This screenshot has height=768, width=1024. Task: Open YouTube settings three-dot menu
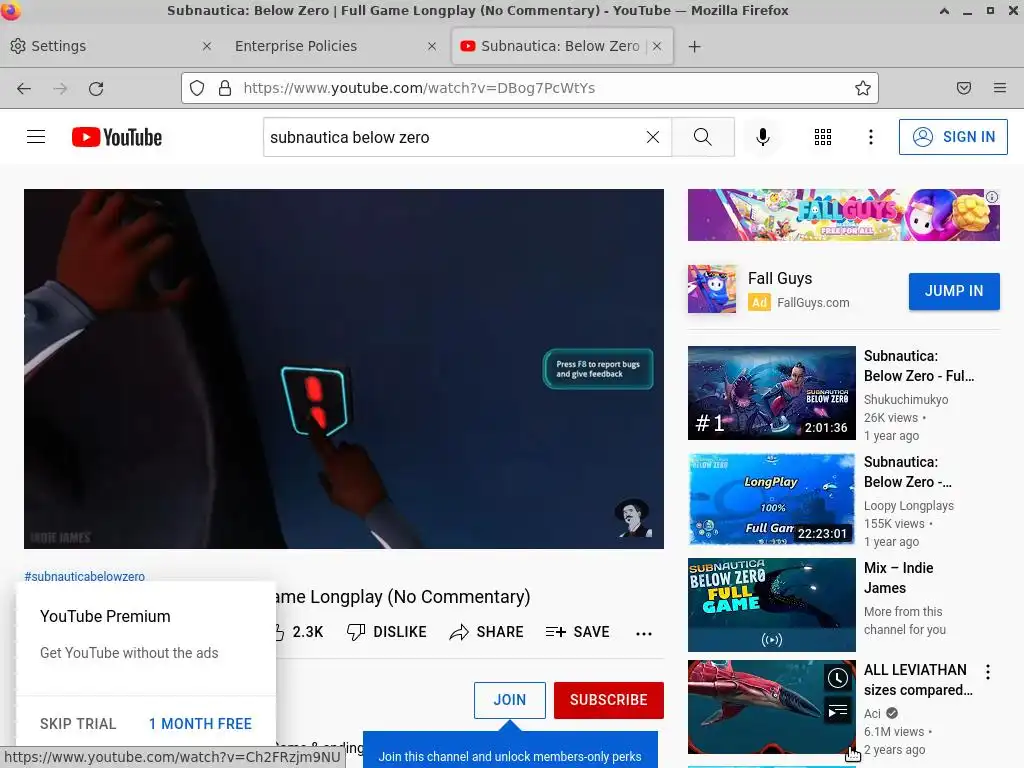point(871,137)
